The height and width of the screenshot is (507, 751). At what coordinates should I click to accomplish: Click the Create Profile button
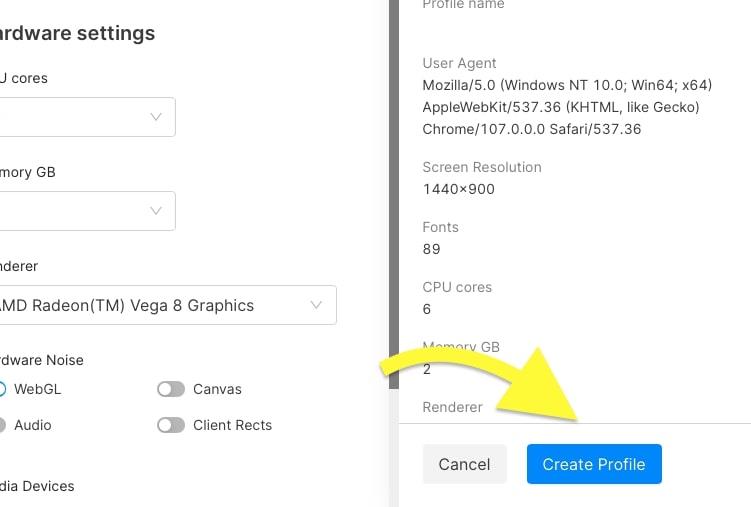point(594,464)
